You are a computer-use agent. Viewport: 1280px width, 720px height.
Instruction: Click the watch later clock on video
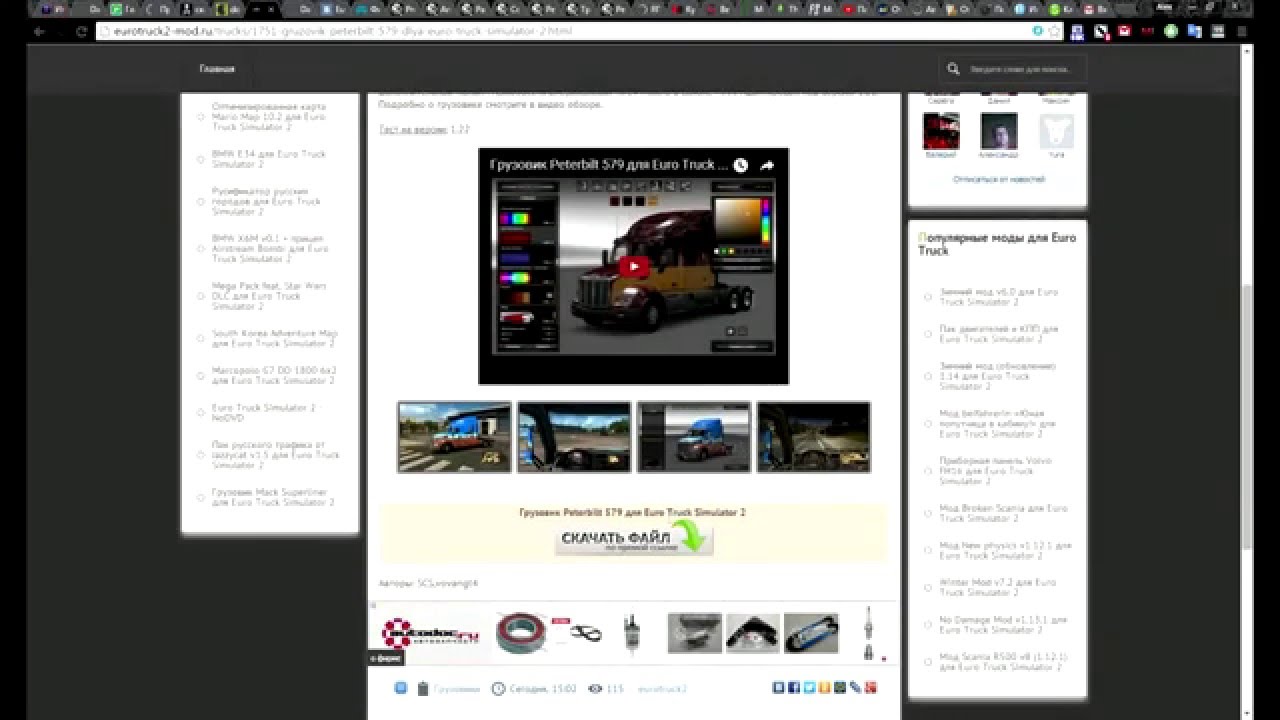(x=740, y=165)
